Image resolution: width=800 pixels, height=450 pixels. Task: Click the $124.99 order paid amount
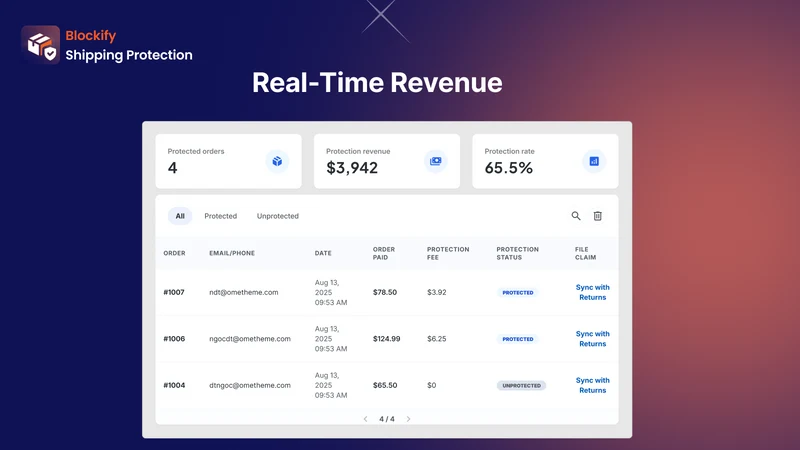pos(386,339)
